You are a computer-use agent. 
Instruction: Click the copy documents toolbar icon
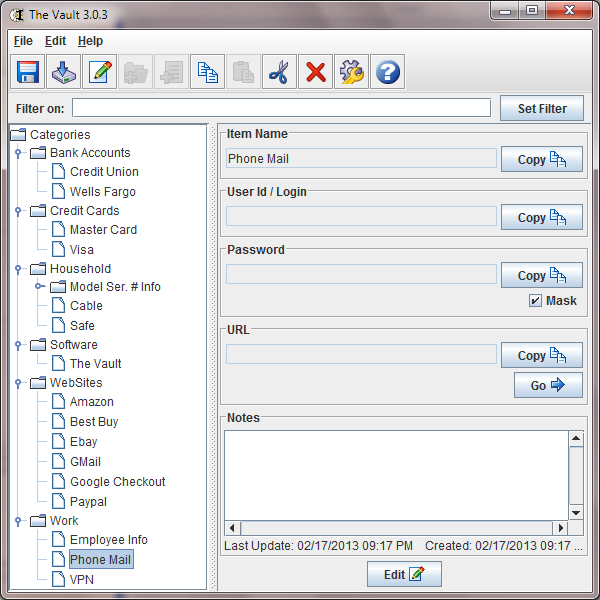click(207, 72)
